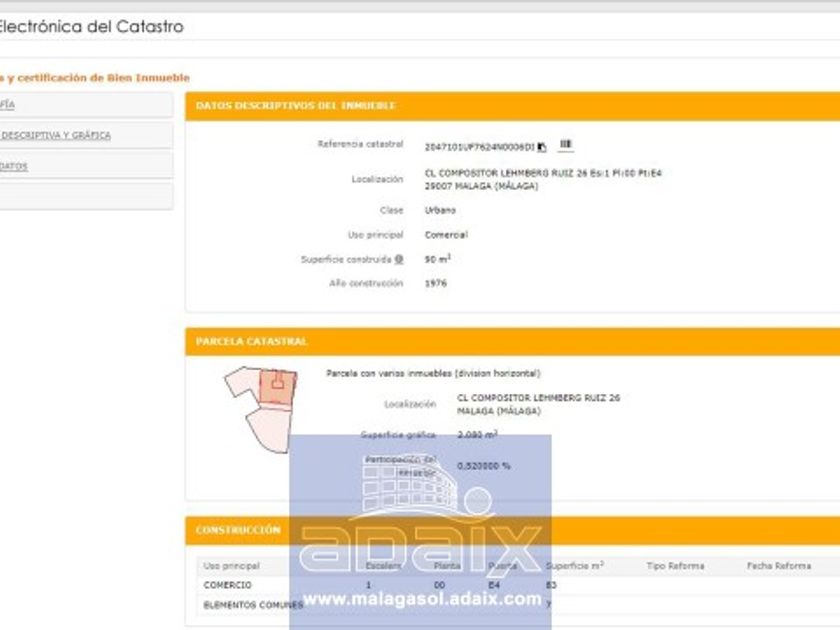Click the 90 m² built surface value
The height and width of the screenshot is (630, 840).
pos(438,259)
